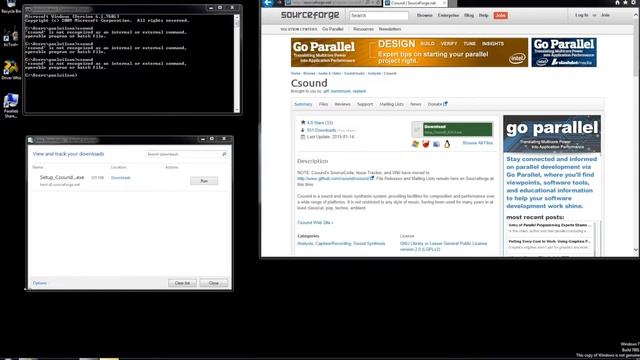
Task: Click the Downloads location link
Action: [x=120, y=178]
